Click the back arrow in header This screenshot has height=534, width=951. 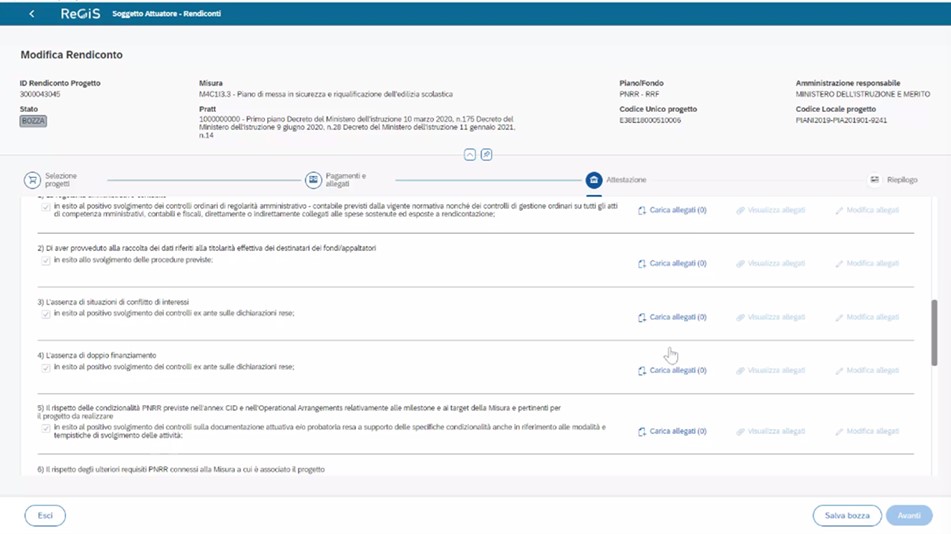click(x=32, y=14)
